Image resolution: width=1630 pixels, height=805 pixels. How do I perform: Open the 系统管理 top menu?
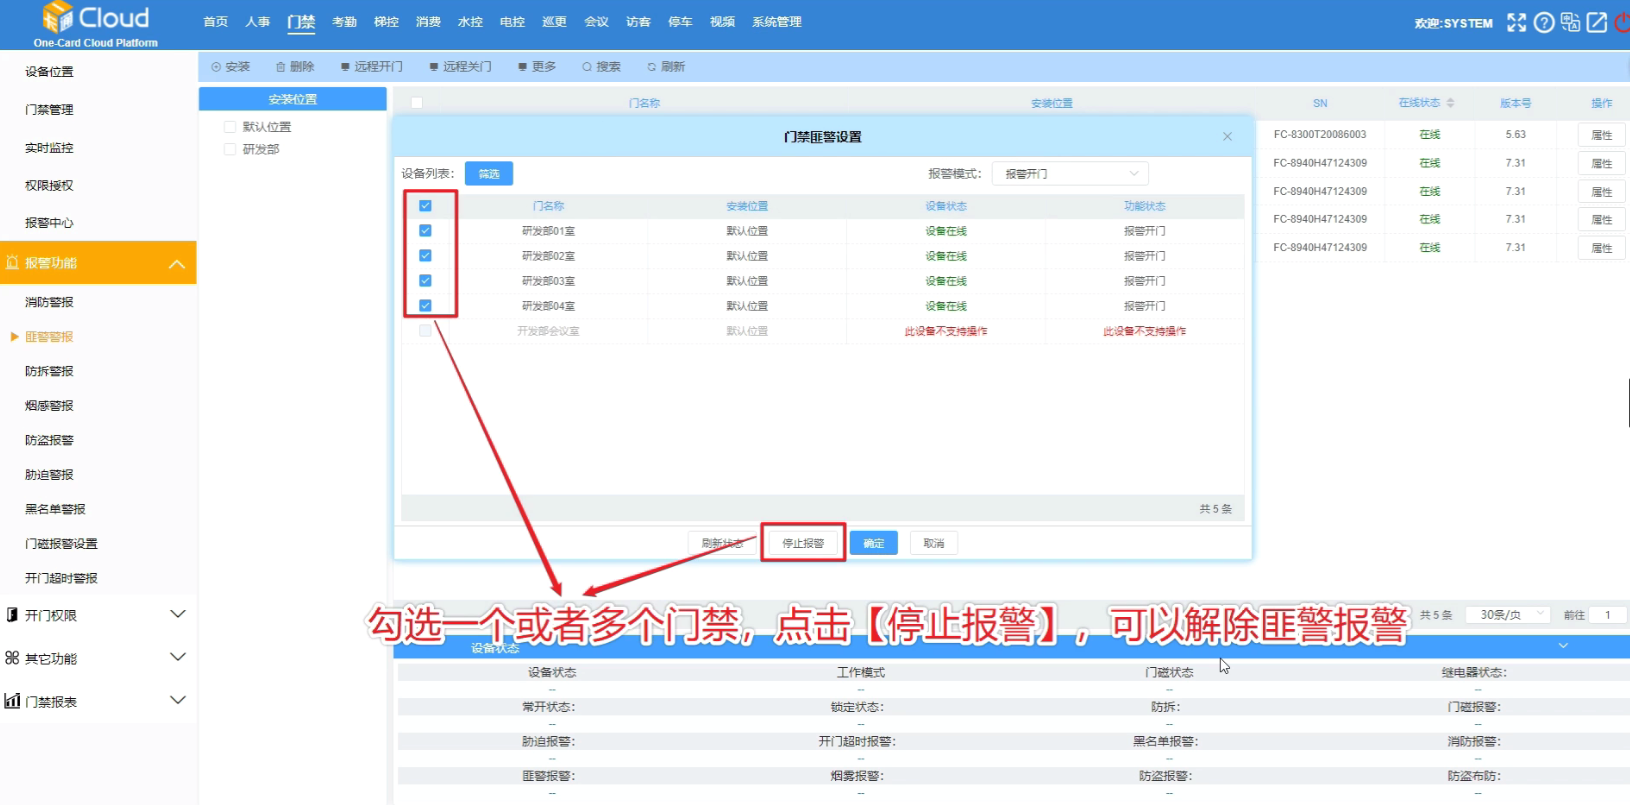click(x=777, y=22)
